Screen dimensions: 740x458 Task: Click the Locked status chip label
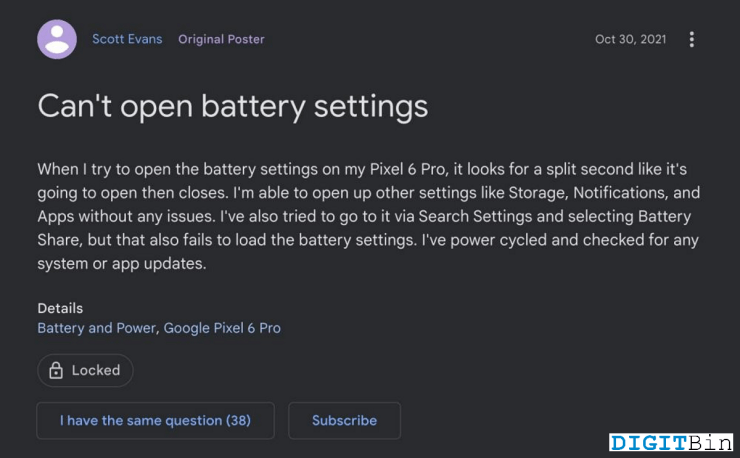96,371
